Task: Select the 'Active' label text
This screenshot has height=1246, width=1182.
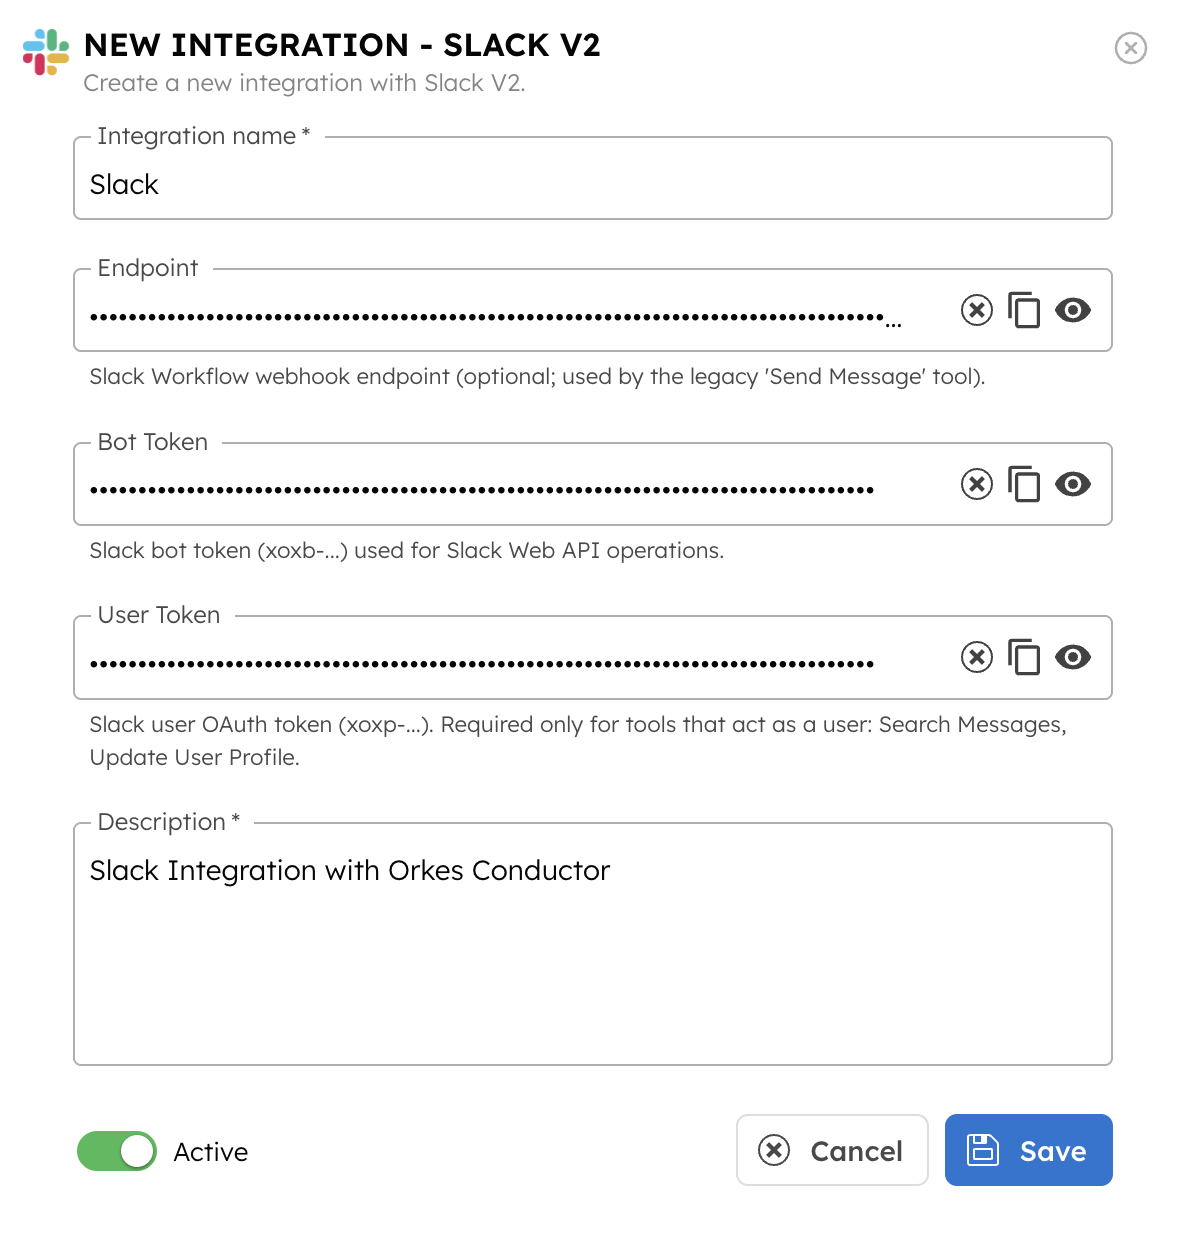Action: [211, 1152]
